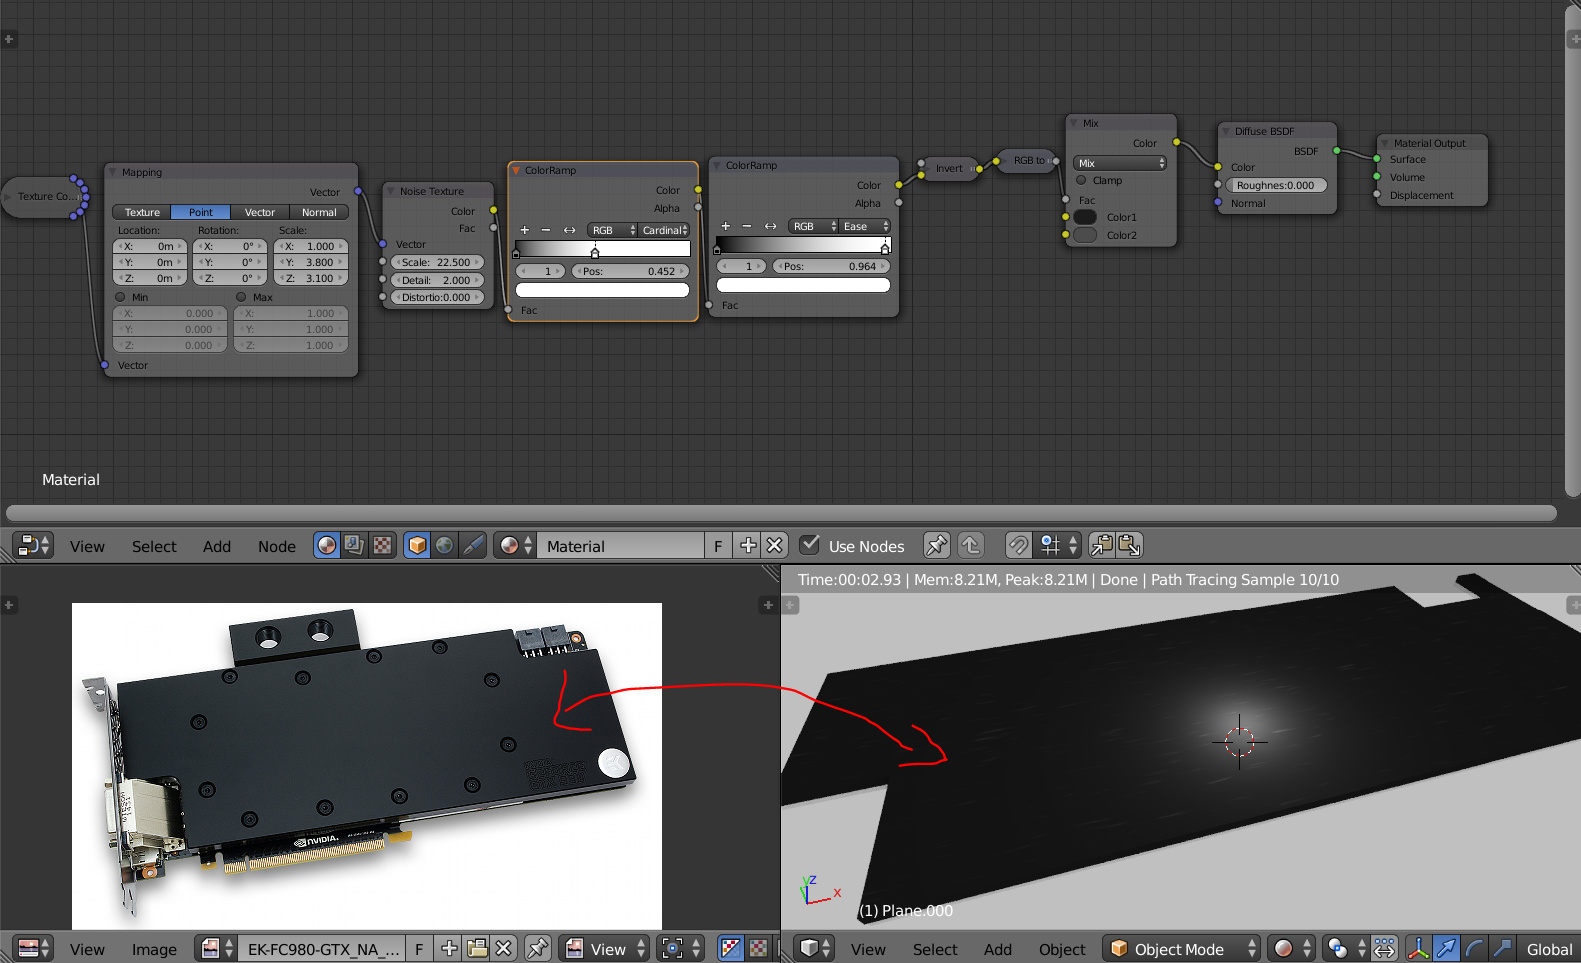The image size is (1581, 963).
Task: Open Cardinal interpolation dropdown in ColorRamp
Action: (665, 230)
